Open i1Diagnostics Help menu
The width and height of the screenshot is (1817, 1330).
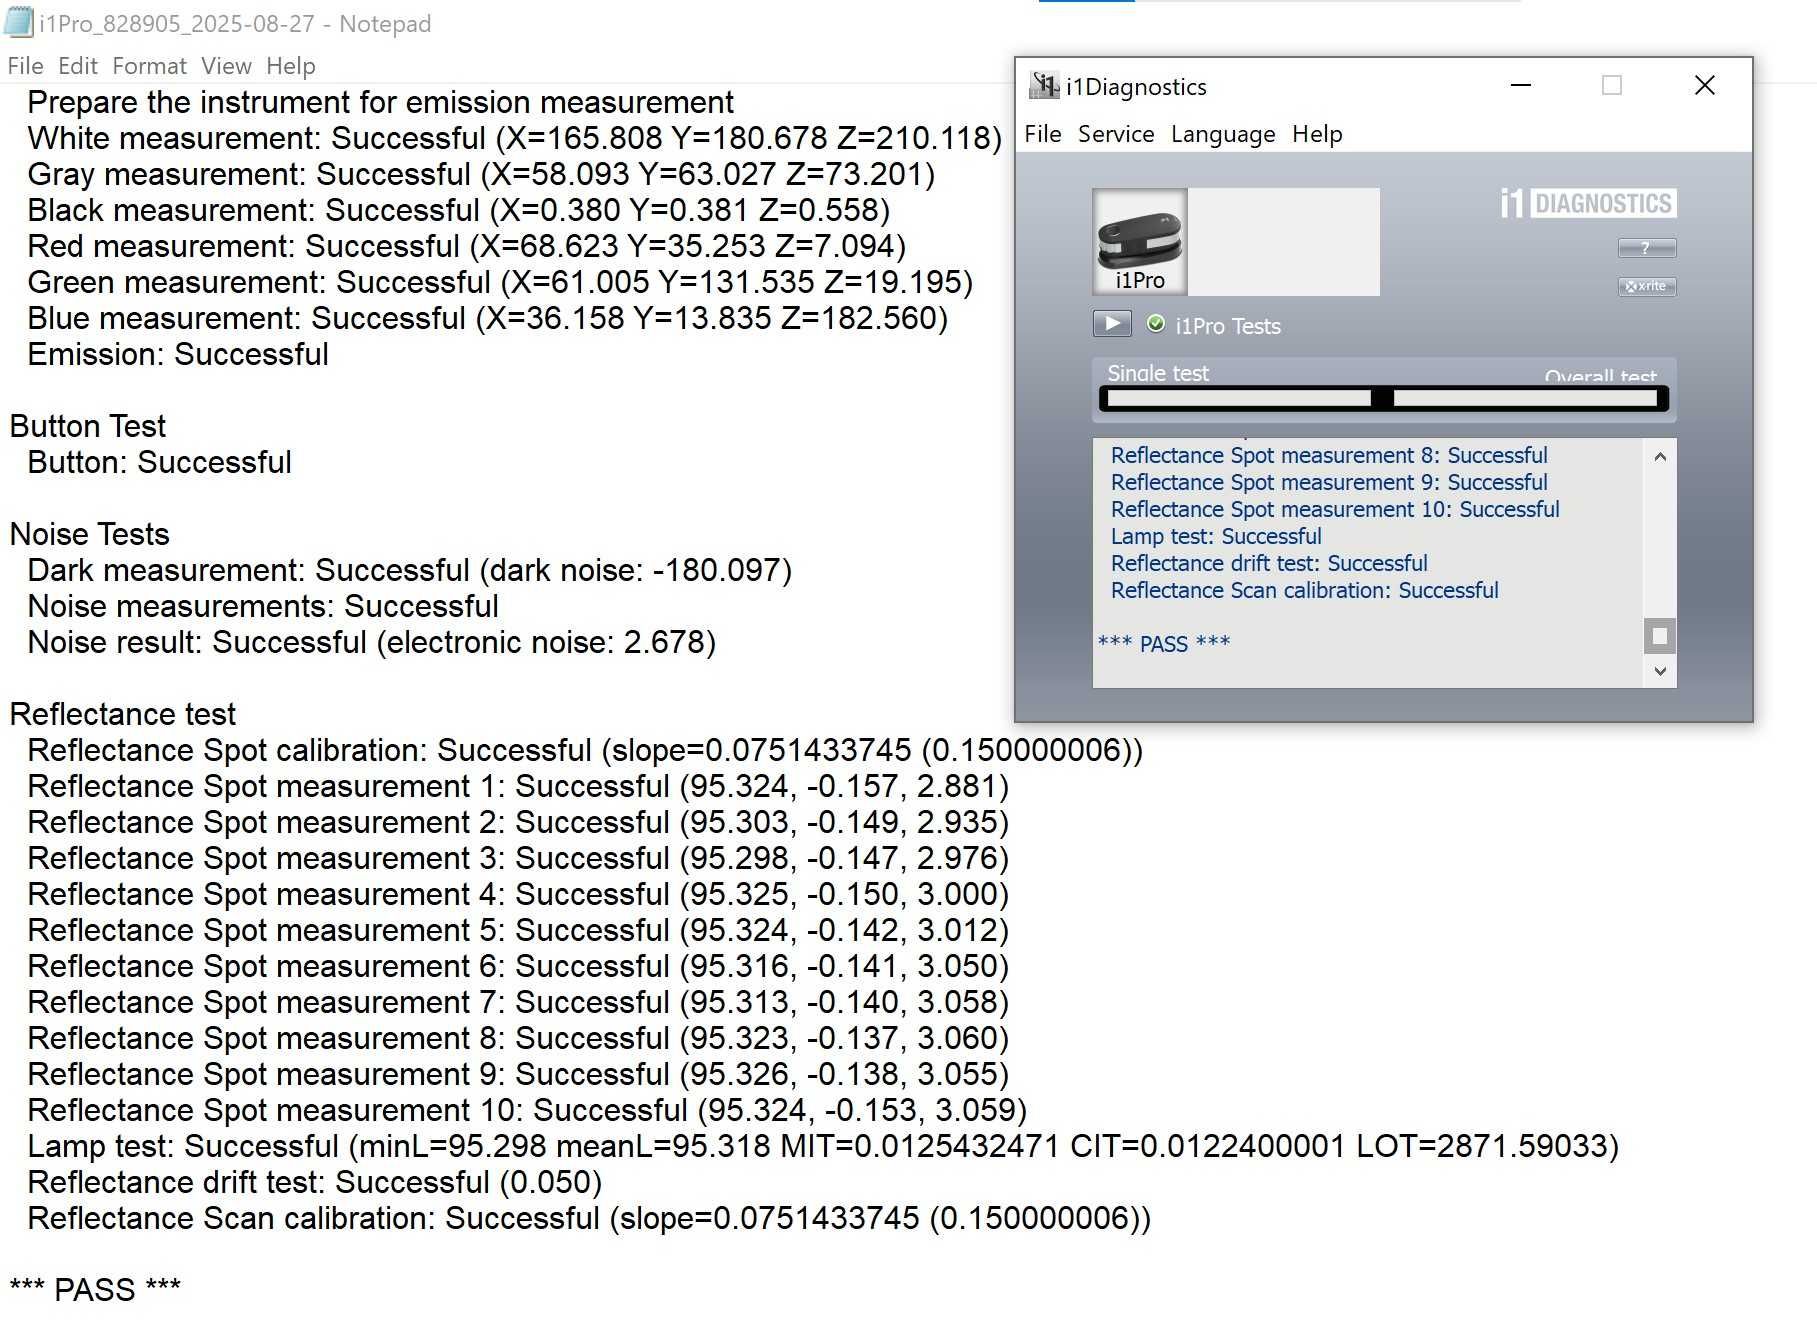pos(1317,134)
